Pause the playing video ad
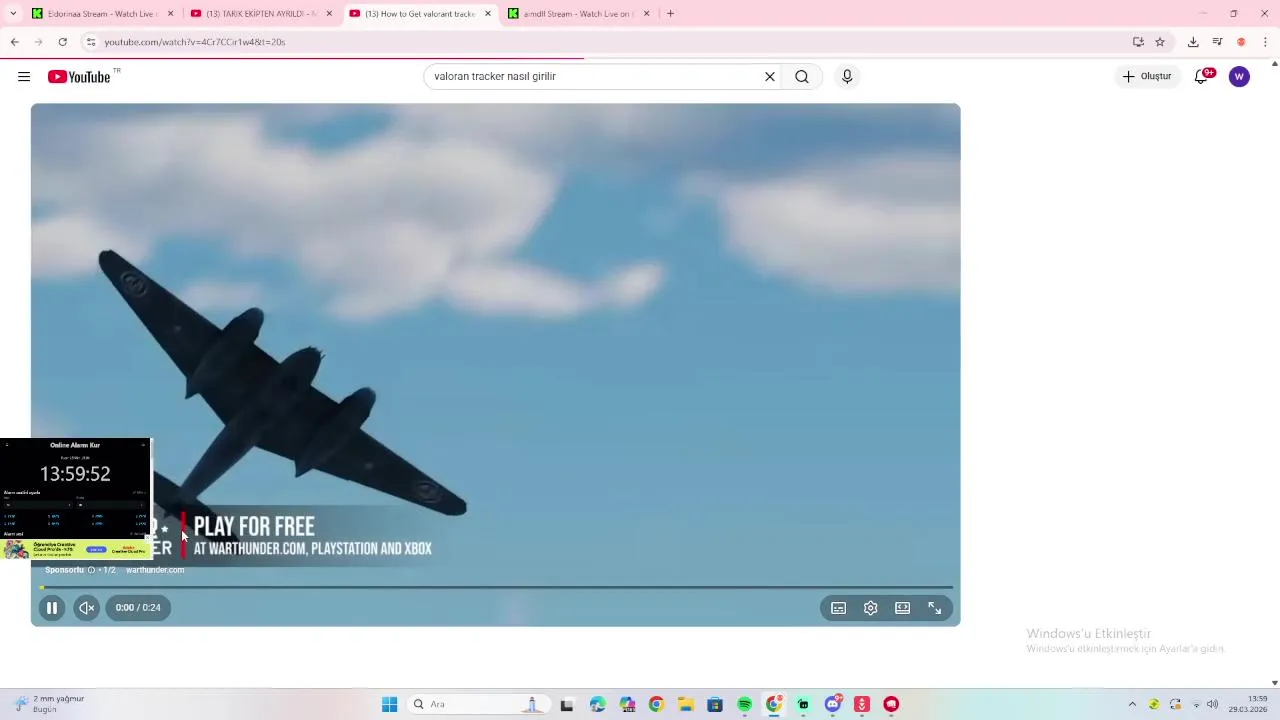Screen dimensions: 1280x720 [52, 608]
